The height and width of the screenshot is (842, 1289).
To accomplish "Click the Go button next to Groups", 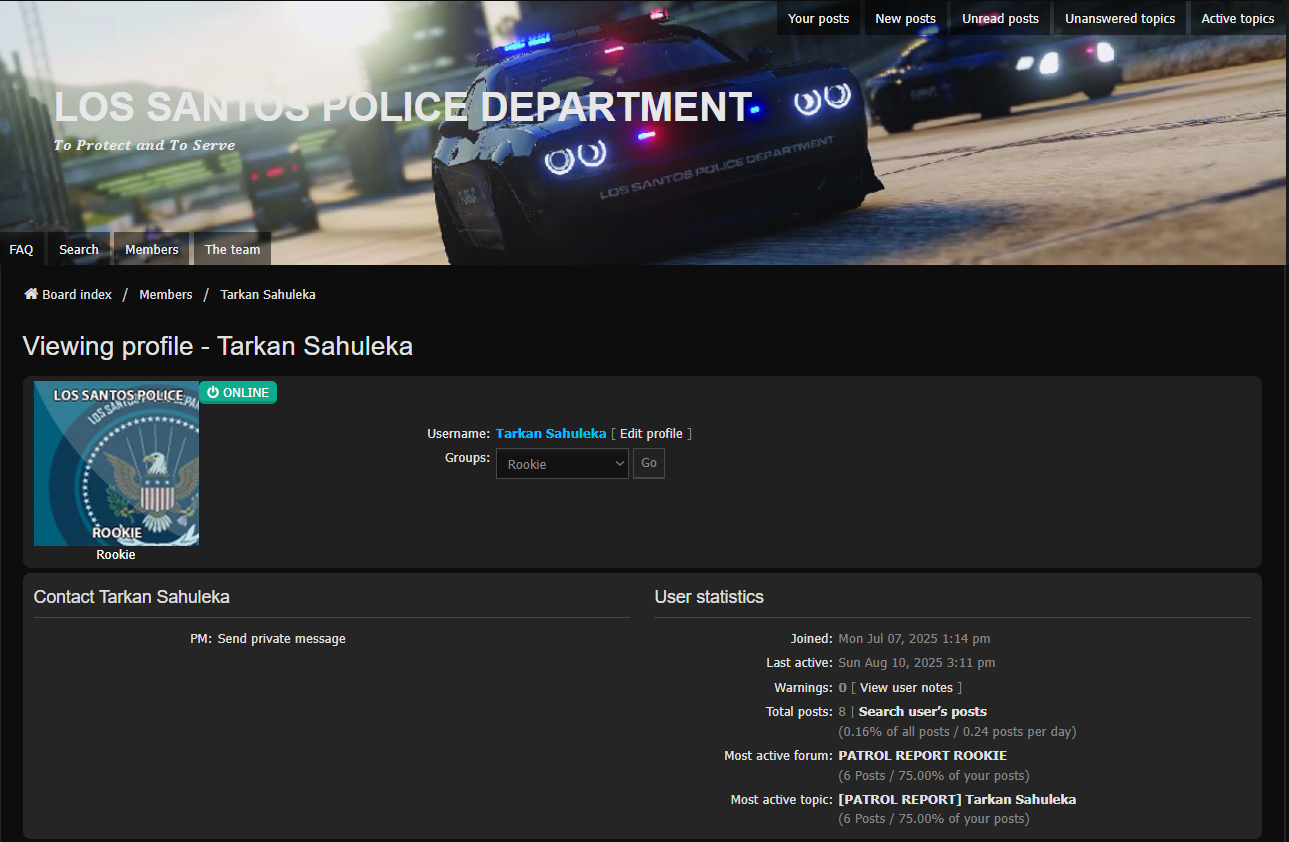I will pos(649,464).
